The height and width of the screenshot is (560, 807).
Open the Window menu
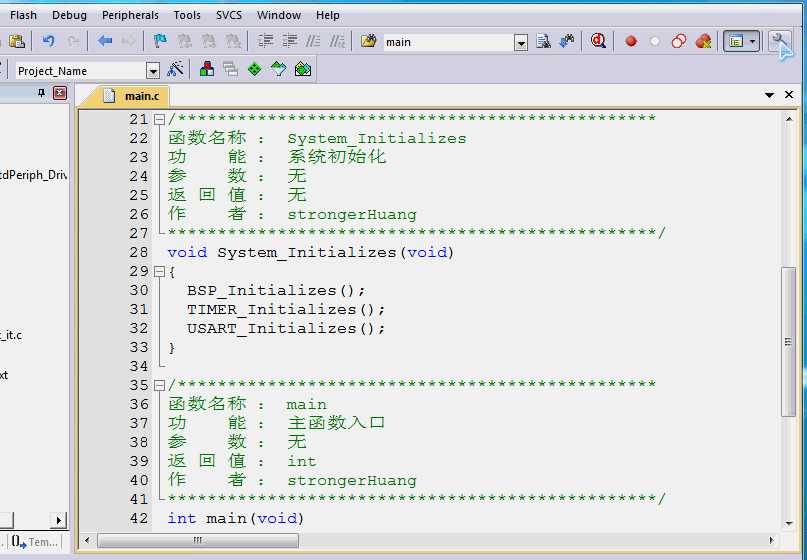(279, 15)
